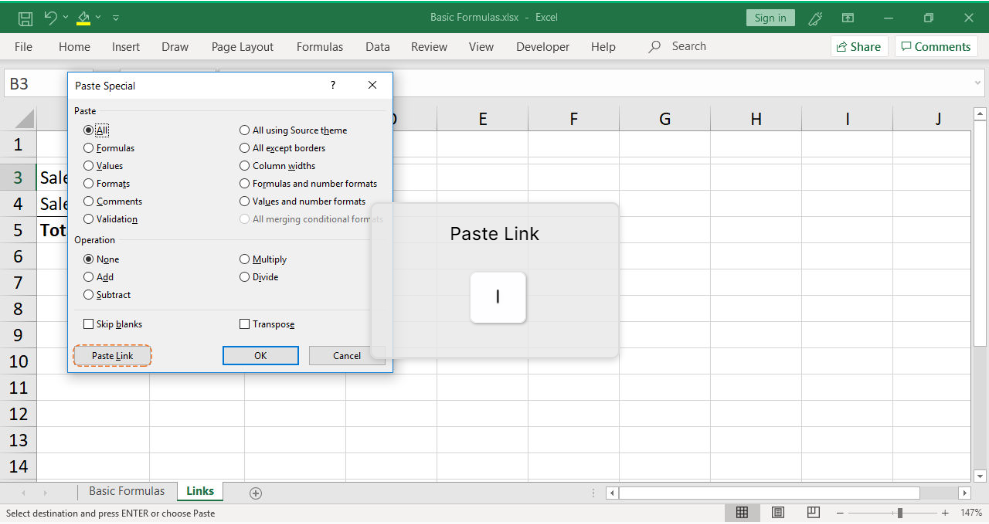This screenshot has width=989, height=524.
Task: Select the Divide operation radio
Action: point(259,277)
